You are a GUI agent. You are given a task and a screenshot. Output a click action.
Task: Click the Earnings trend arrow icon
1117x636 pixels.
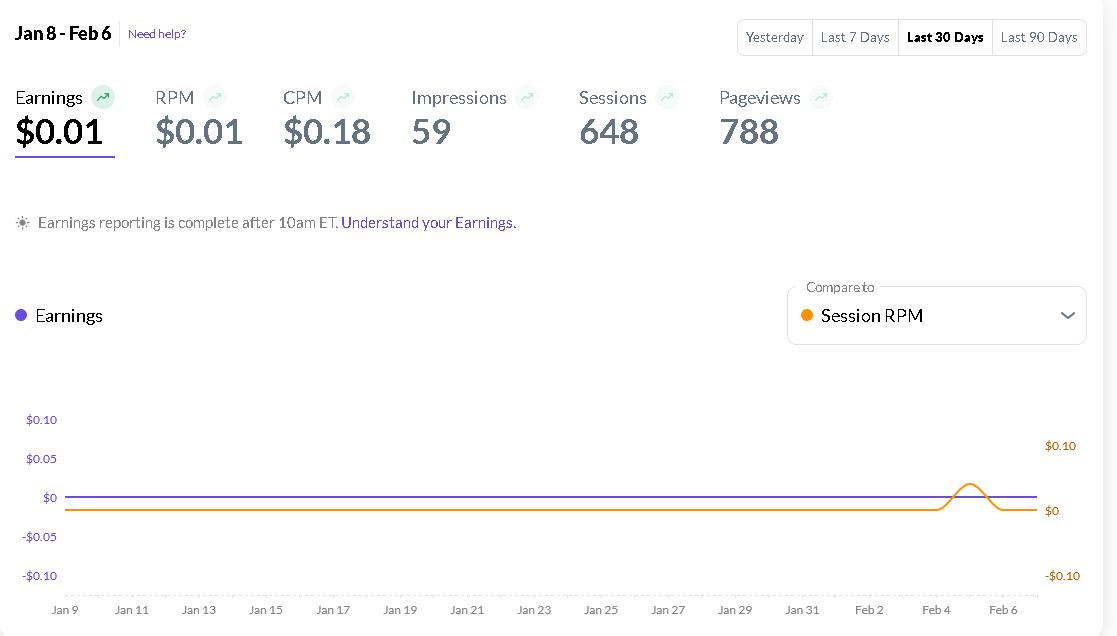[103, 97]
